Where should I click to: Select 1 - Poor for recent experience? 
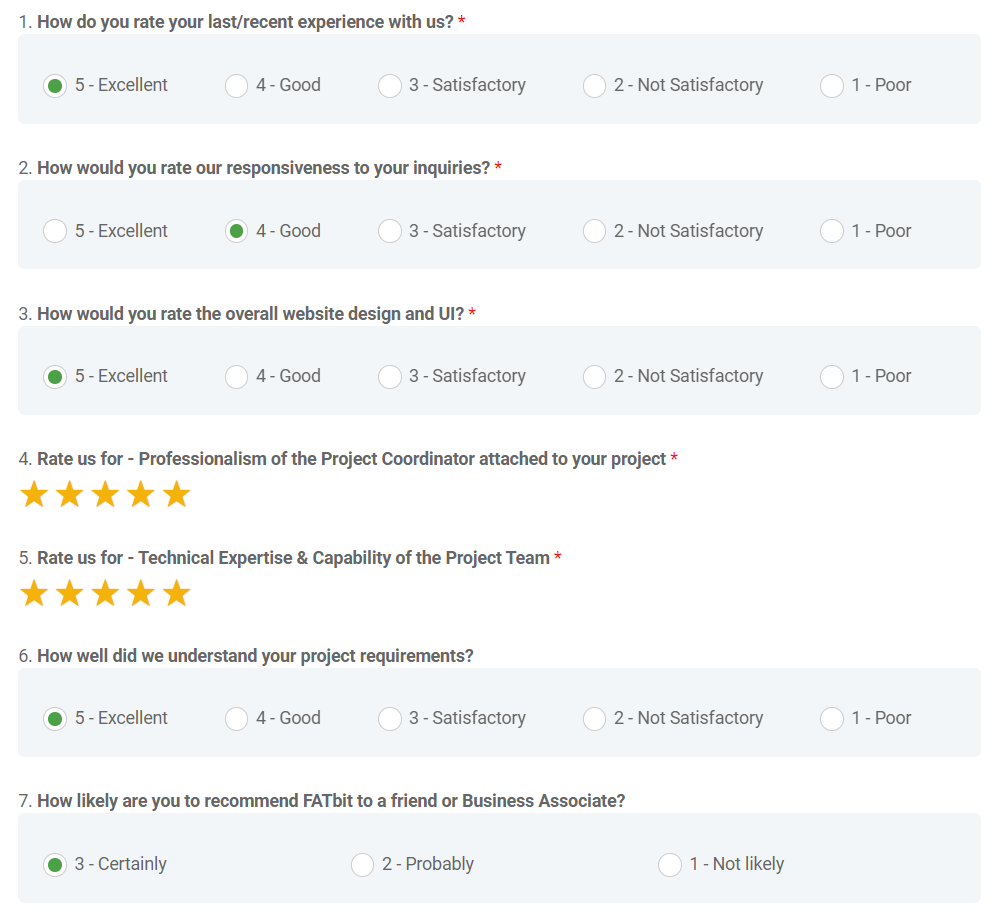pos(832,86)
